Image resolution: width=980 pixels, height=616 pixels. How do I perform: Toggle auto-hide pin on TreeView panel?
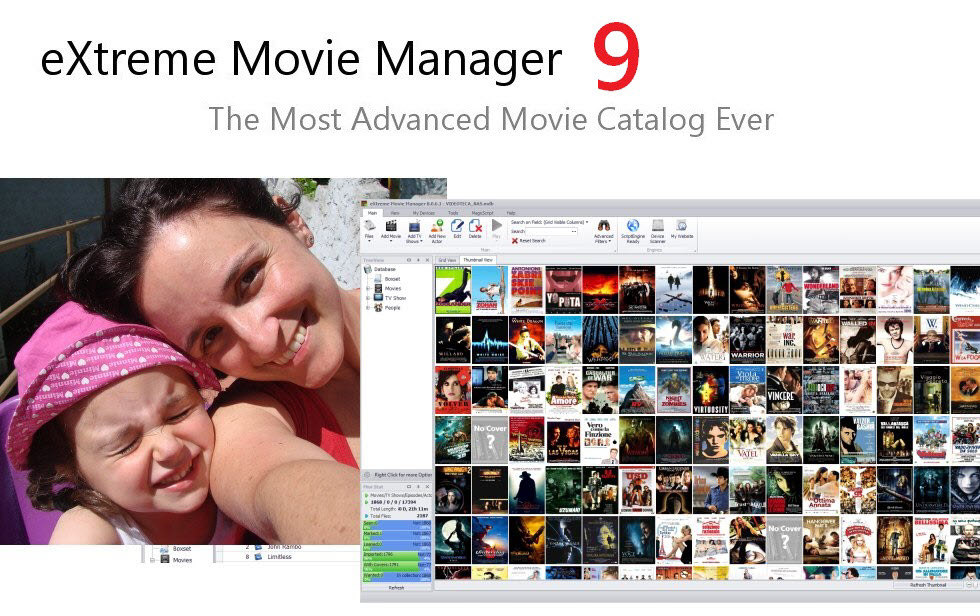418,260
